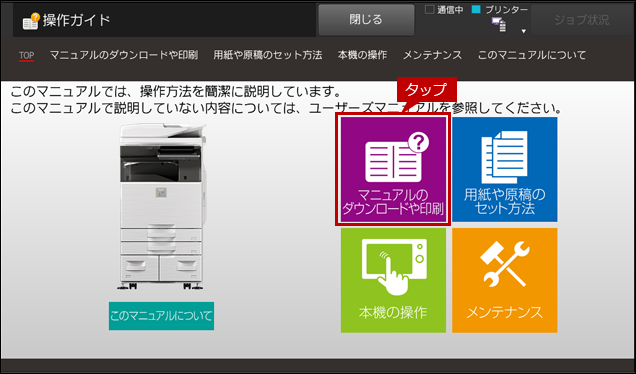Switch to 用紙や原稿のセット方法 nav tab

click(x=268, y=55)
